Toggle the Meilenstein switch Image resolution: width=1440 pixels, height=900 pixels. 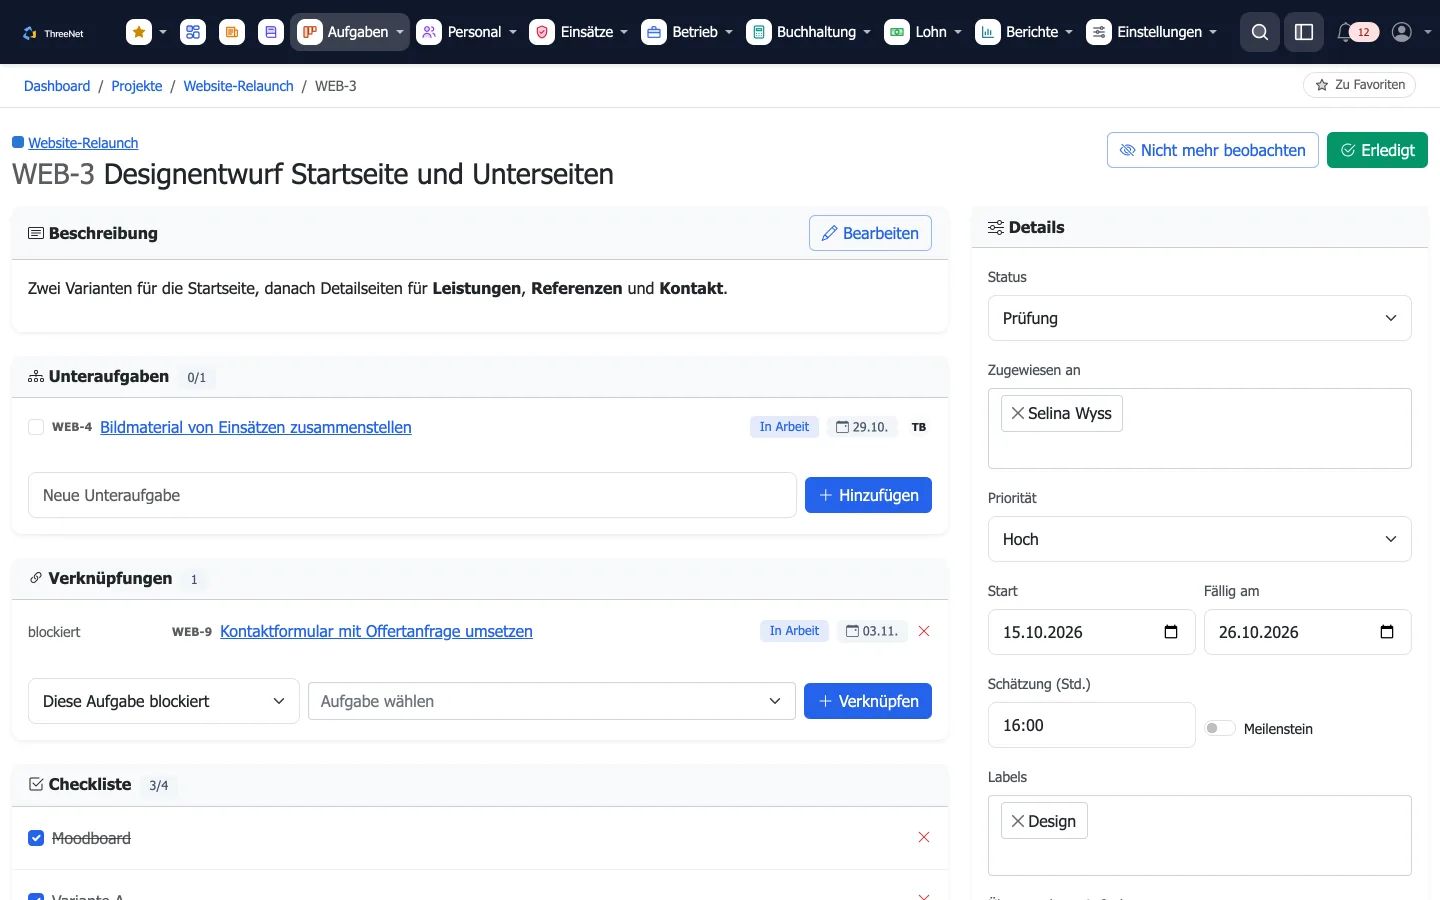tap(1220, 728)
